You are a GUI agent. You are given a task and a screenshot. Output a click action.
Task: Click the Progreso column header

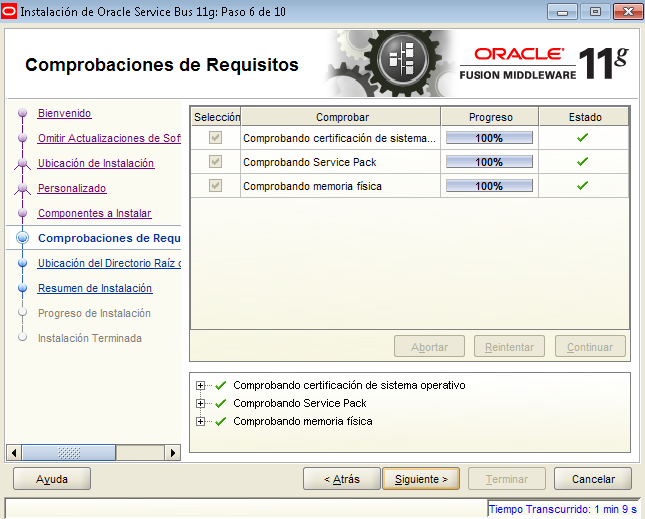pyautogui.click(x=490, y=117)
